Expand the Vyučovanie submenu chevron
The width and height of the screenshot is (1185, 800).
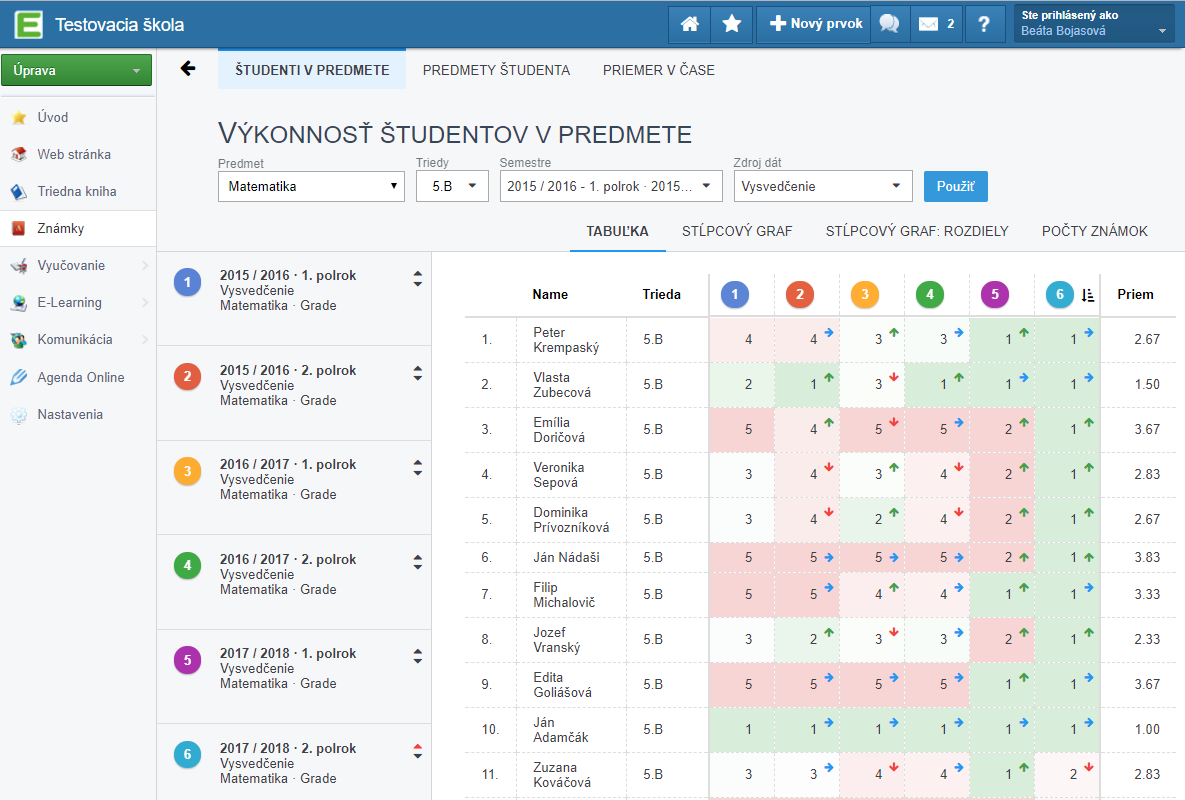tap(145, 265)
